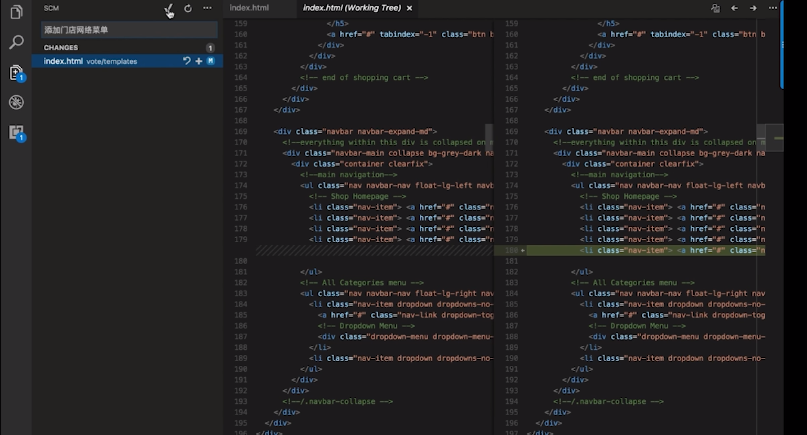Image resolution: width=807 pixels, height=435 pixels.
Task: Go to next change arrow
Action: tap(753, 8)
